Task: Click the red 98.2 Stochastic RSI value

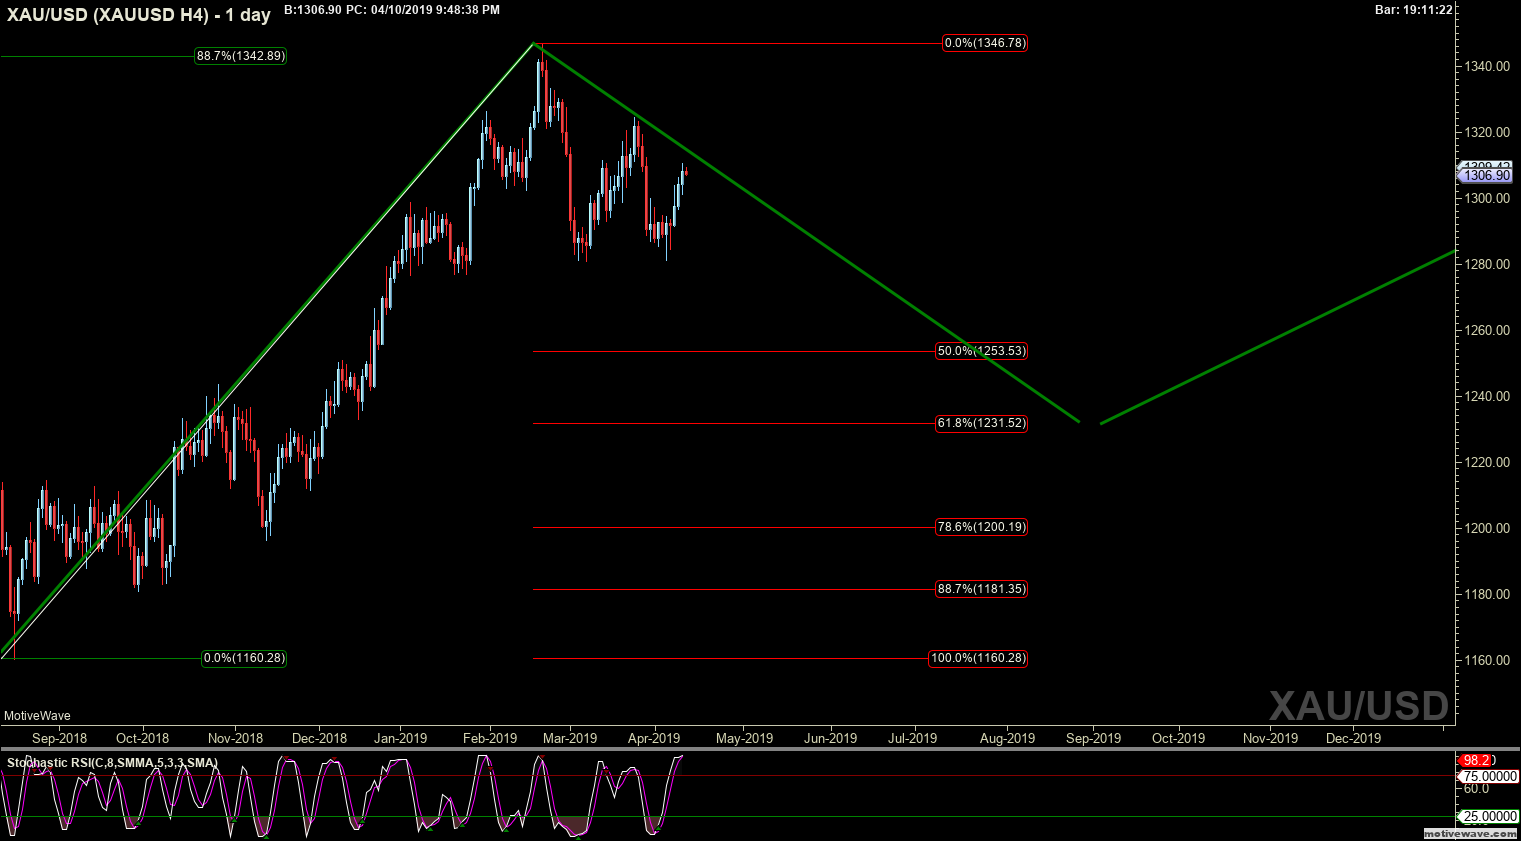Action: pyautogui.click(x=1476, y=761)
